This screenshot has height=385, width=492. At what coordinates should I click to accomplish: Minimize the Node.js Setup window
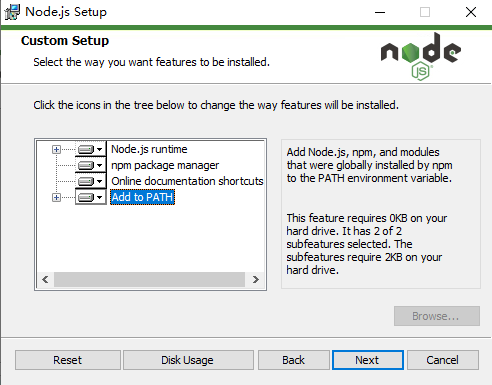(x=380, y=12)
